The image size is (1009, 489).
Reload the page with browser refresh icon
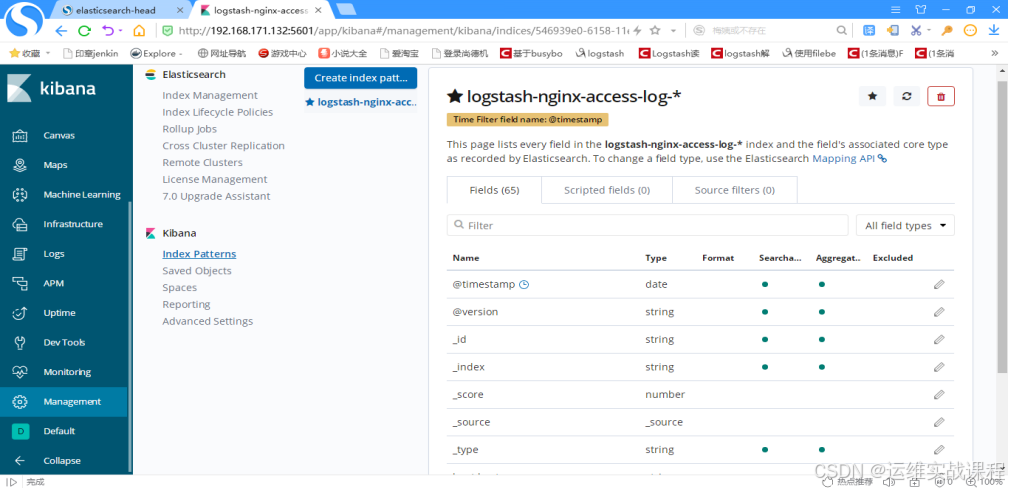[84, 31]
